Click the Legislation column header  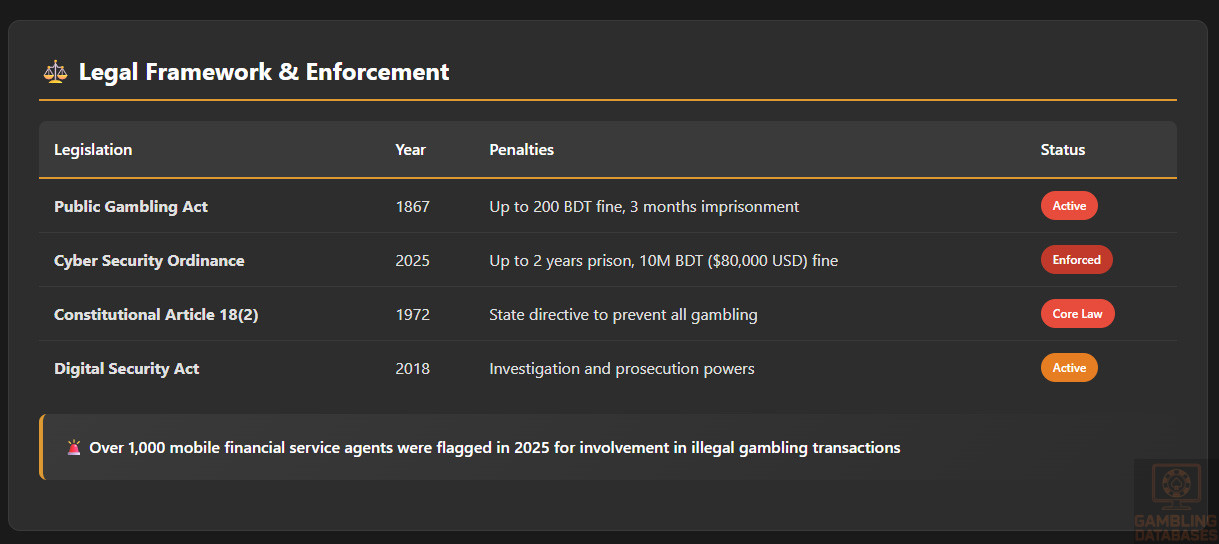point(93,150)
